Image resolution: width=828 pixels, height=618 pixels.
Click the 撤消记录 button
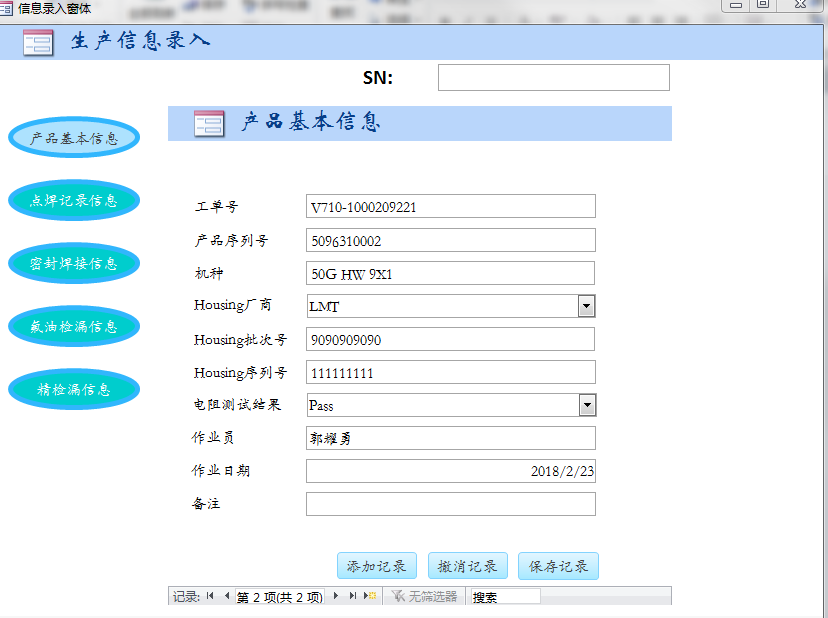[467, 566]
